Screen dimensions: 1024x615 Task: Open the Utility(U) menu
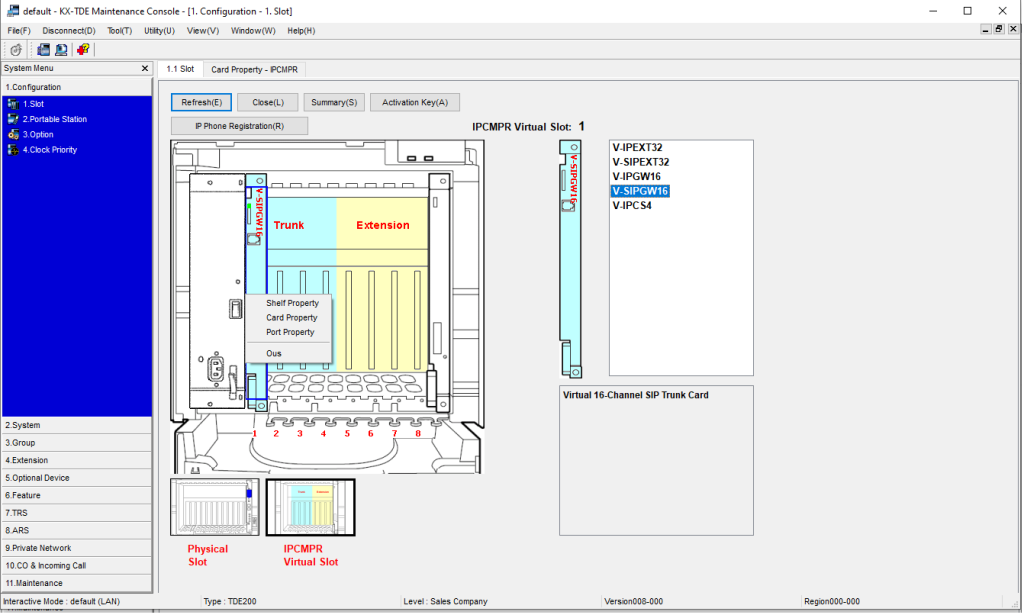(x=159, y=31)
